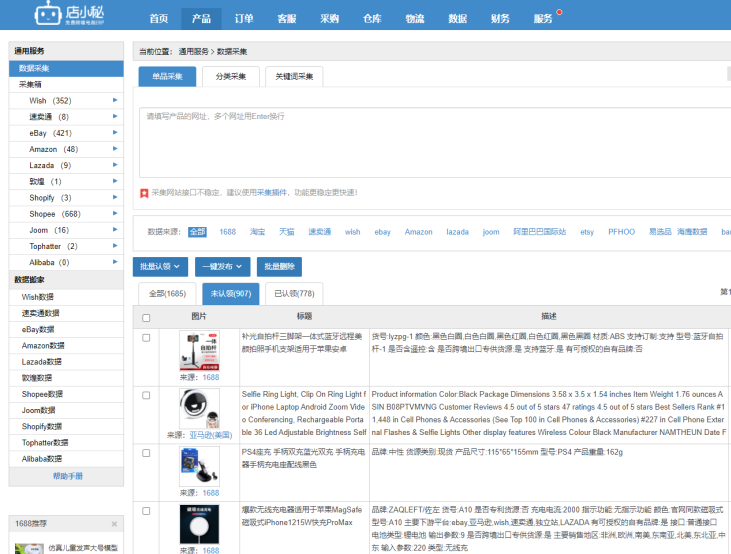This screenshot has height=554, width=731.
Task: Check the PS4座充 product row checkbox
Action: (x=146, y=453)
